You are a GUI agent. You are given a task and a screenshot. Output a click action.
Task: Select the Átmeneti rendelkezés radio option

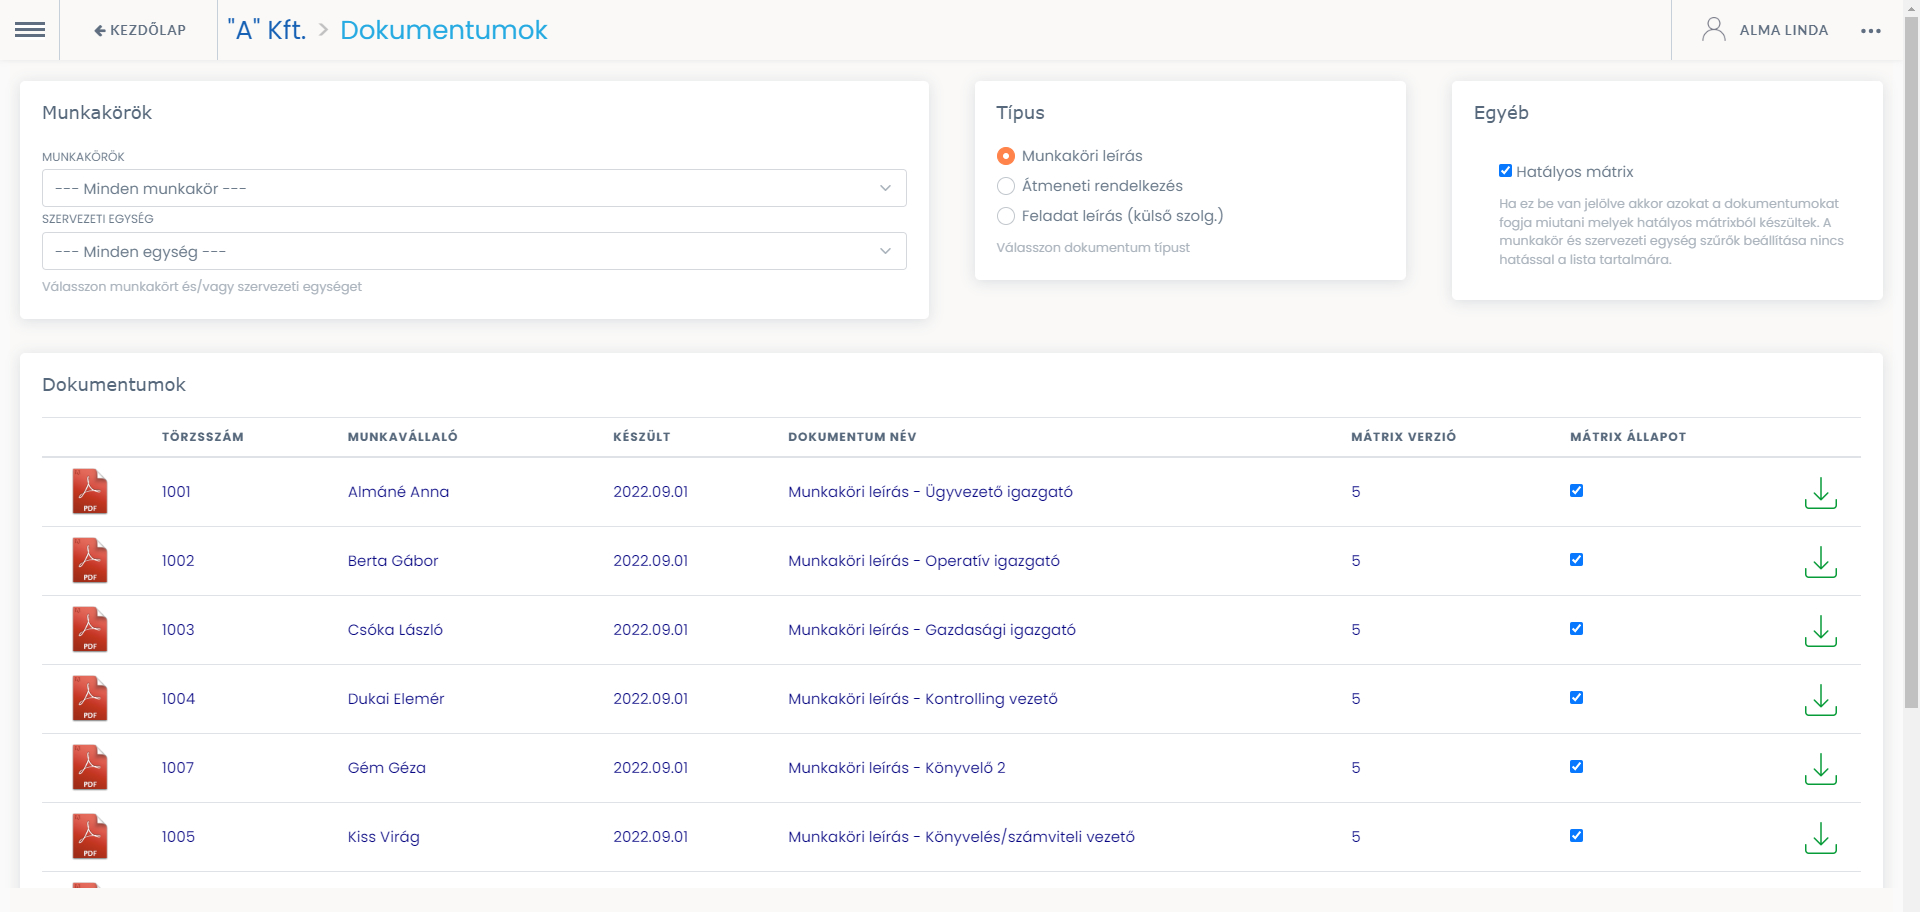1006,186
